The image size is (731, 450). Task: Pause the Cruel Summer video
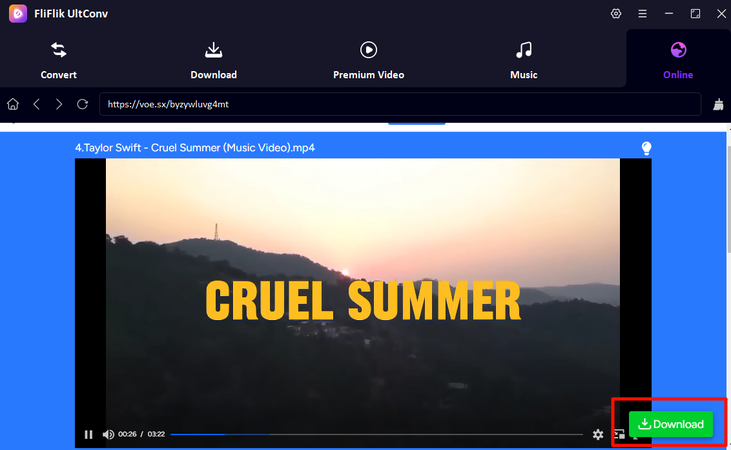(x=89, y=435)
